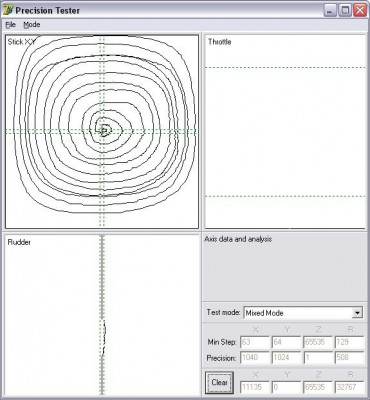Viewport: 370px width, 400px height.
Task: Click the Min Step Z field
Action: [x=318, y=342]
